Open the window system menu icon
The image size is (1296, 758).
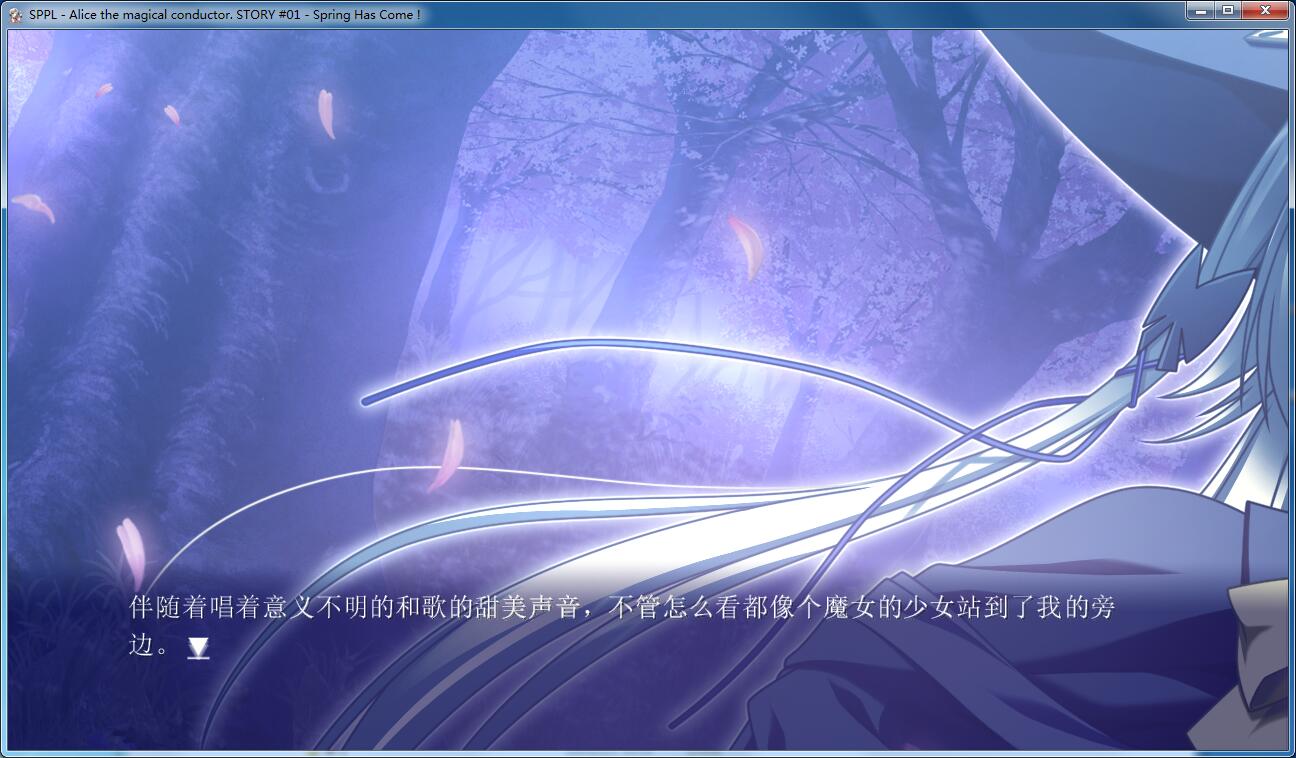[15, 14]
